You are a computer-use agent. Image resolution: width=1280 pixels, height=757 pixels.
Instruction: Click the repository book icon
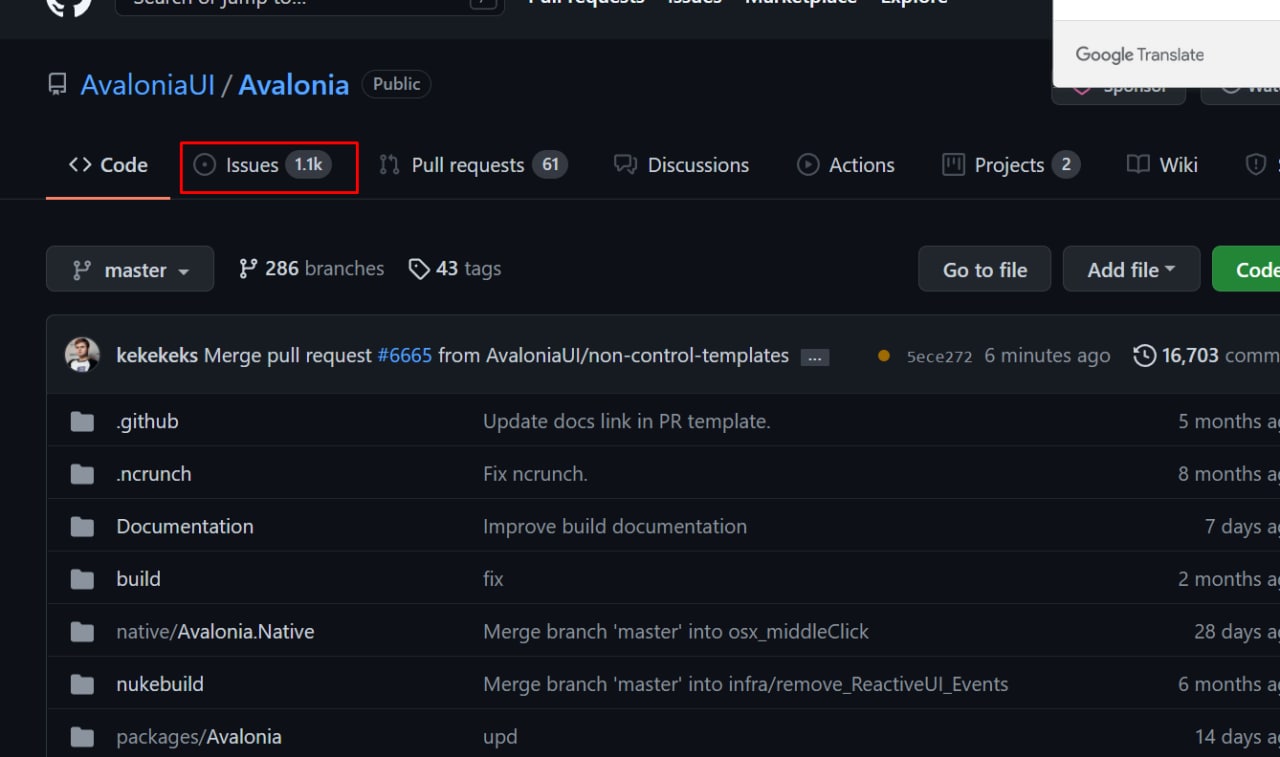(58, 84)
